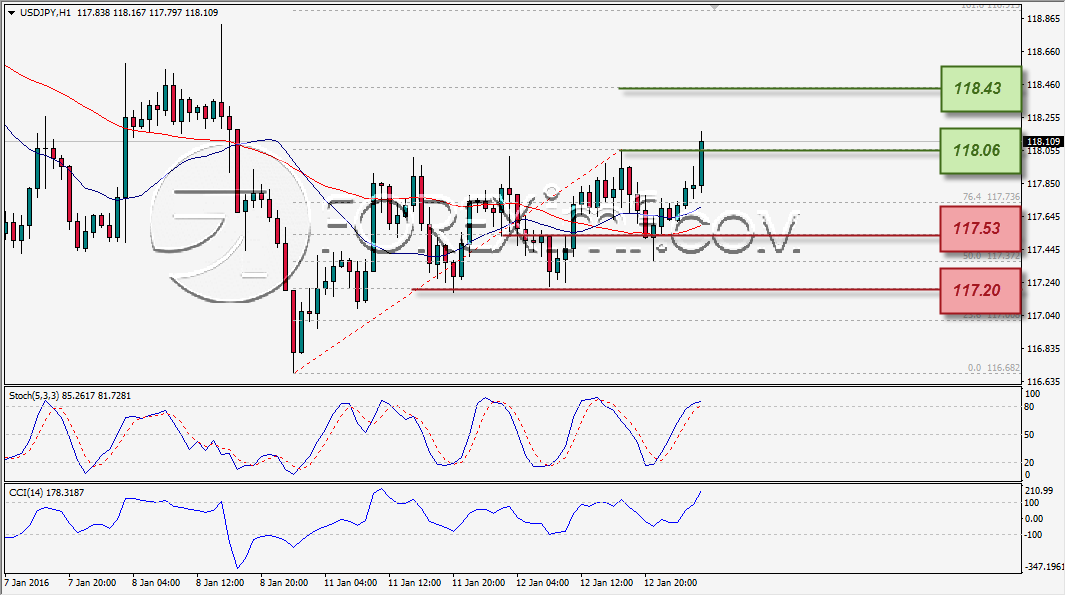Click the Stochastic scale value 50
The height and width of the screenshot is (596, 1066).
(1029, 435)
